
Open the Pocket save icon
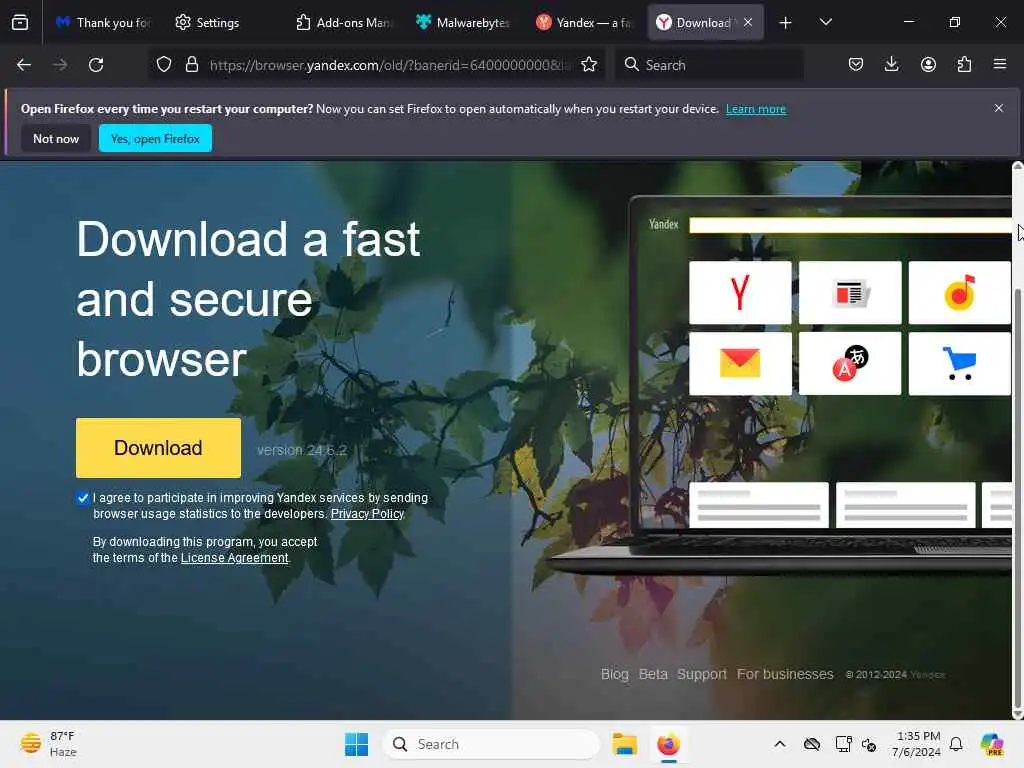tap(856, 65)
